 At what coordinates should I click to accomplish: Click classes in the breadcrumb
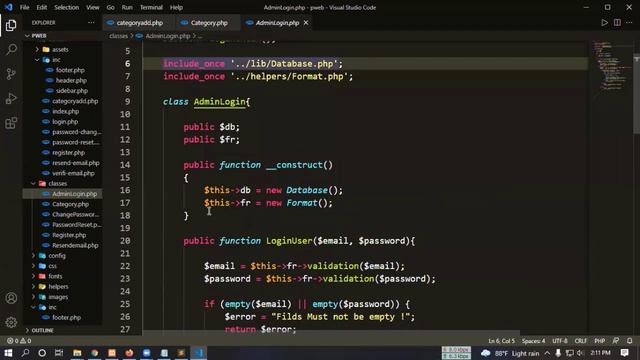pos(118,36)
